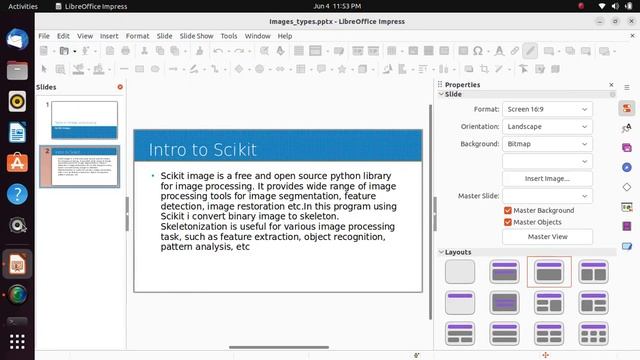Toggle the highlighted Draw functions pencil icon
The height and width of the screenshot is (360, 640).
530,51
